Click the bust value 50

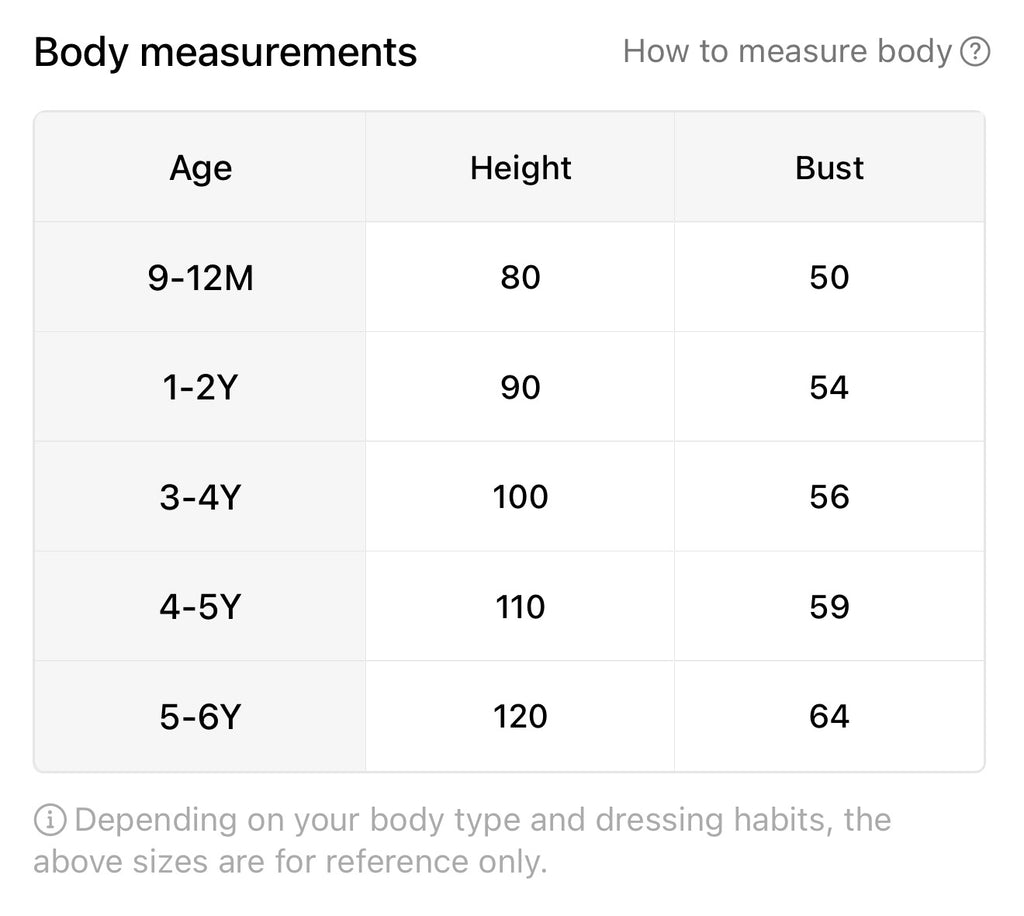pos(829,277)
